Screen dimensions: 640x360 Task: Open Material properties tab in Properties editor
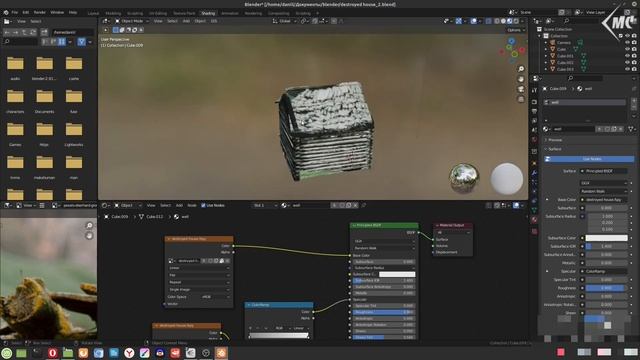point(535,220)
